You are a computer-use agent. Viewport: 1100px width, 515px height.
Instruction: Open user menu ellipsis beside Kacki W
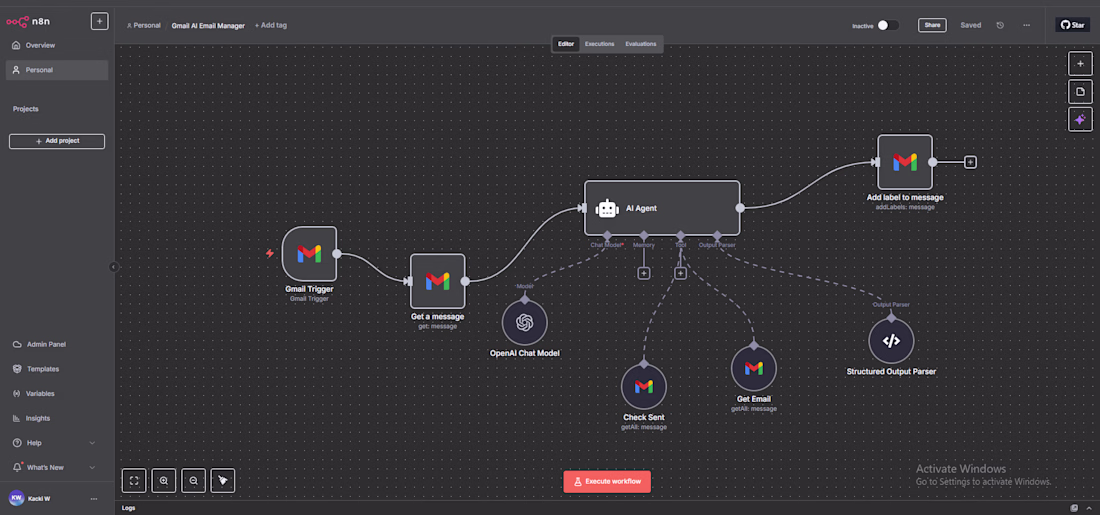(94, 499)
